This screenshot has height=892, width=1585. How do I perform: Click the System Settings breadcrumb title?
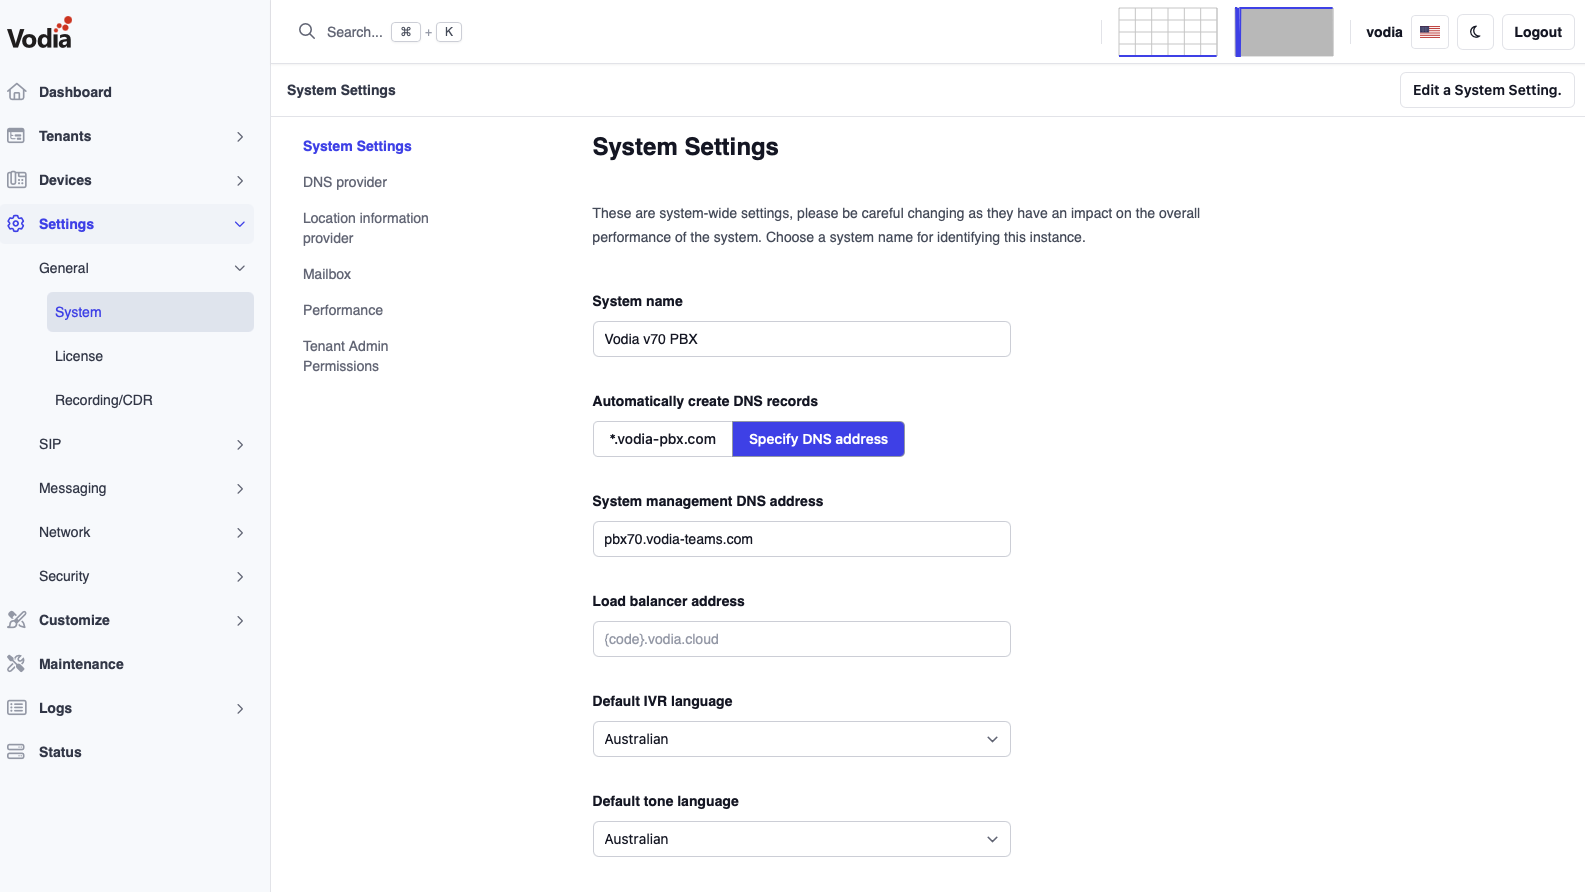341,90
